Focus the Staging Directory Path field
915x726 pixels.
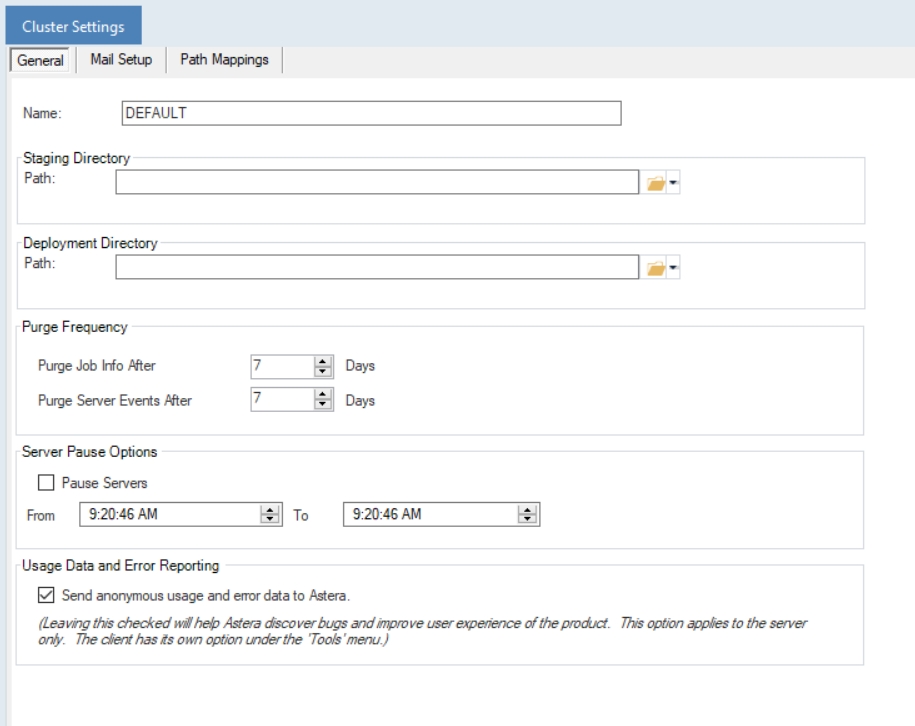coord(376,182)
